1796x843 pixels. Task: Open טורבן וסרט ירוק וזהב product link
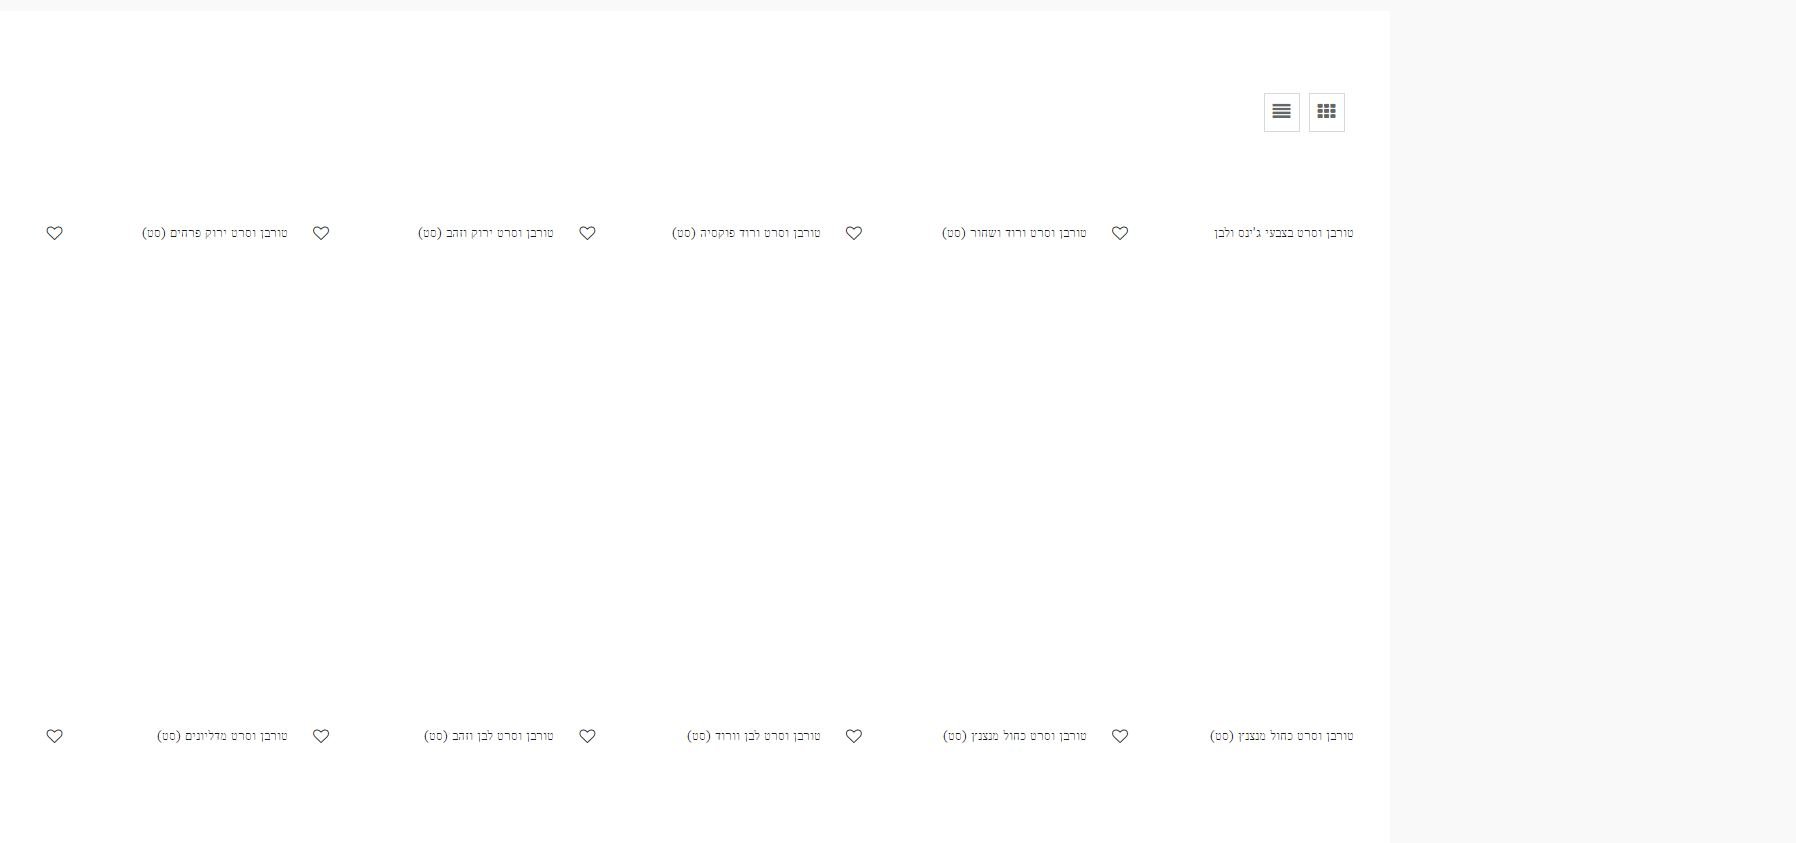pyautogui.click(x=485, y=233)
